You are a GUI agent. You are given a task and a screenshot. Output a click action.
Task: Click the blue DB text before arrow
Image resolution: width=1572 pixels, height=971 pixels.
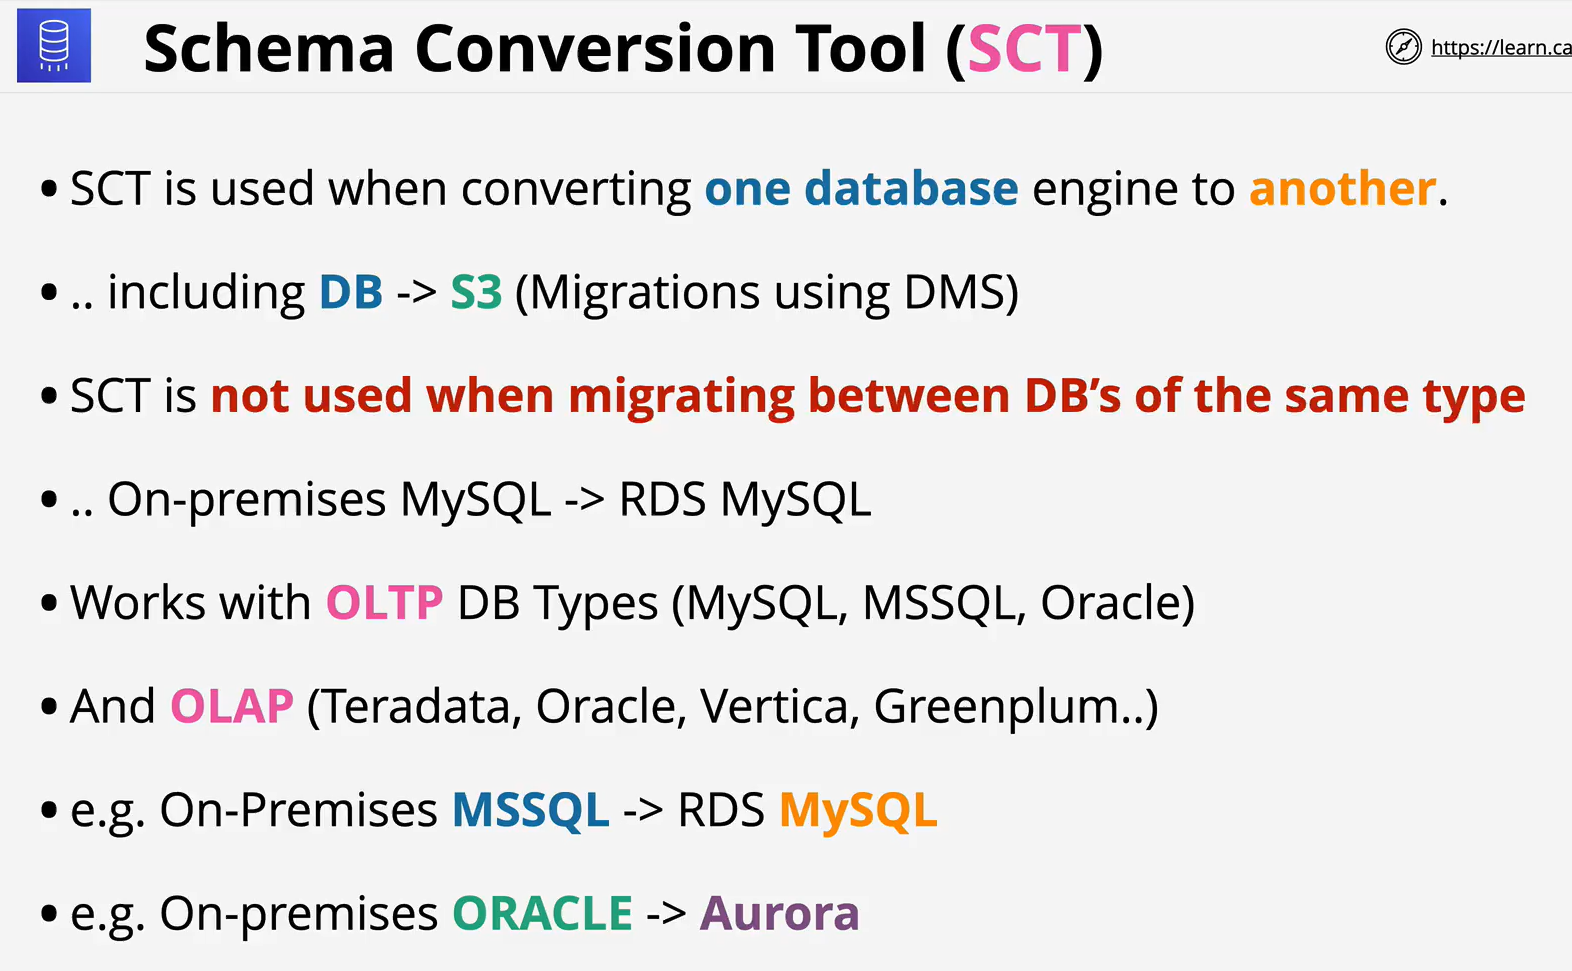click(x=351, y=292)
